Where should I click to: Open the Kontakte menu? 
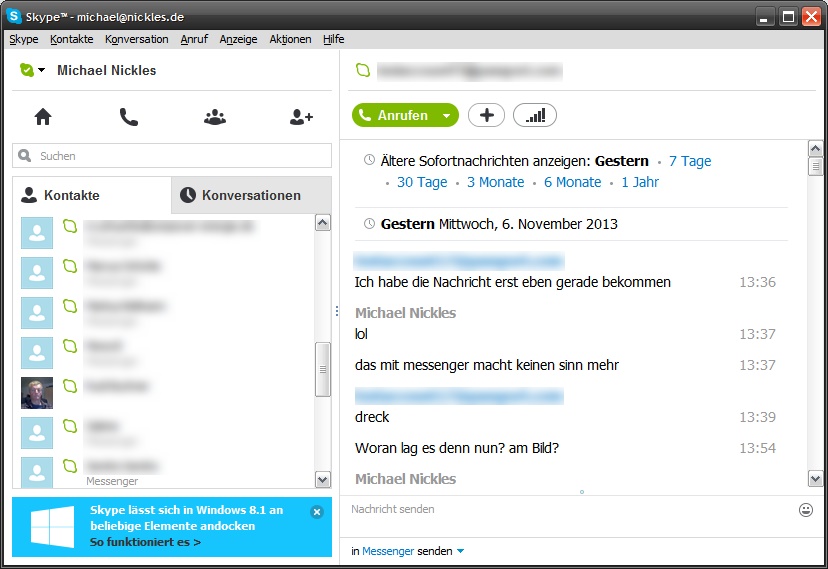pos(72,39)
